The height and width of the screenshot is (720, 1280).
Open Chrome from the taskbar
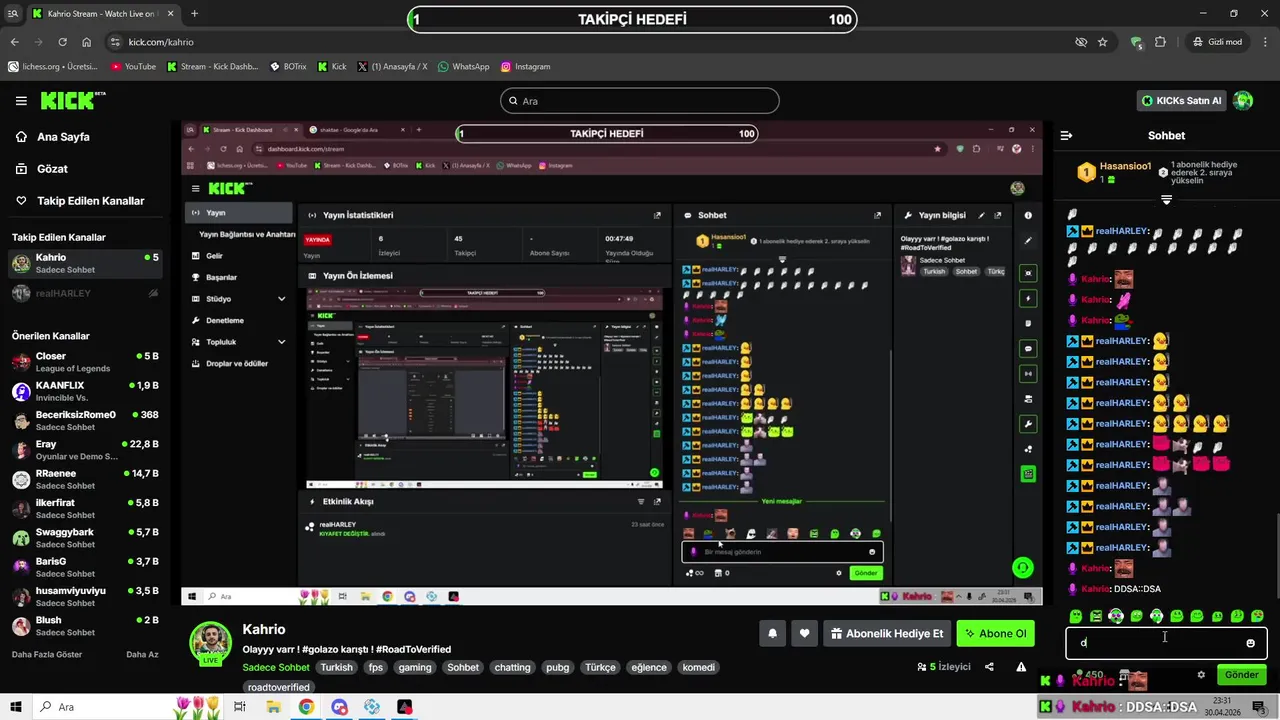[306, 707]
